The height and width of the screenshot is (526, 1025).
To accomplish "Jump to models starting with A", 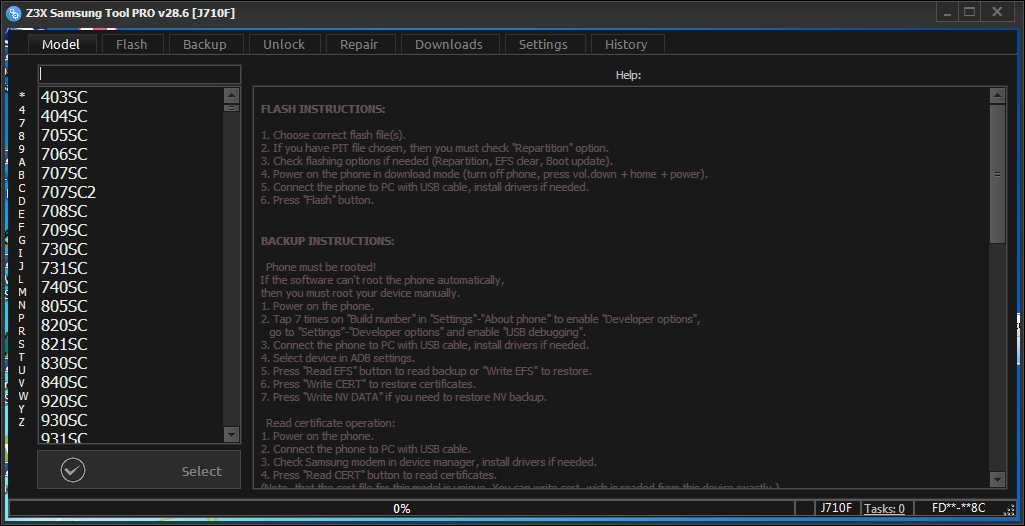I will [22, 162].
